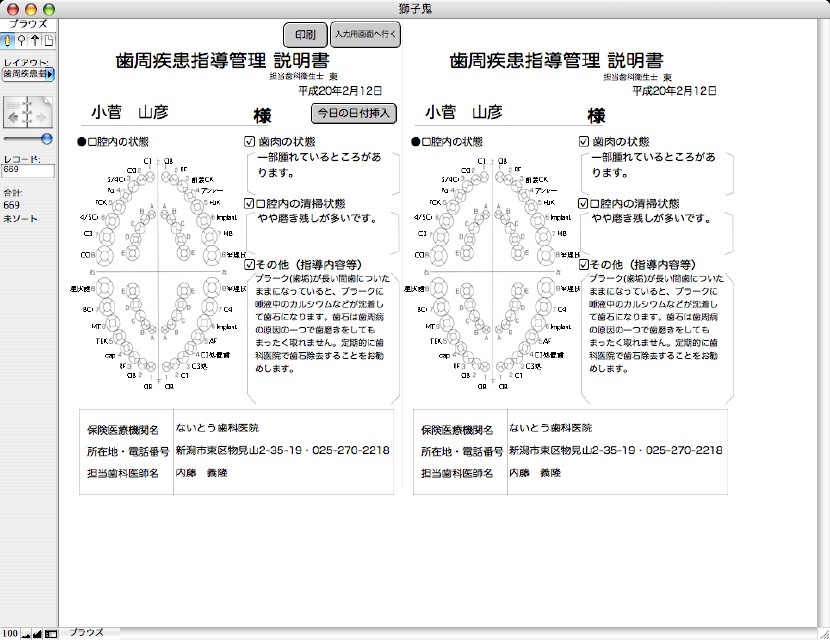
Task: Click the patient name 小菅 山彦 in the left form
Action: pos(130,112)
